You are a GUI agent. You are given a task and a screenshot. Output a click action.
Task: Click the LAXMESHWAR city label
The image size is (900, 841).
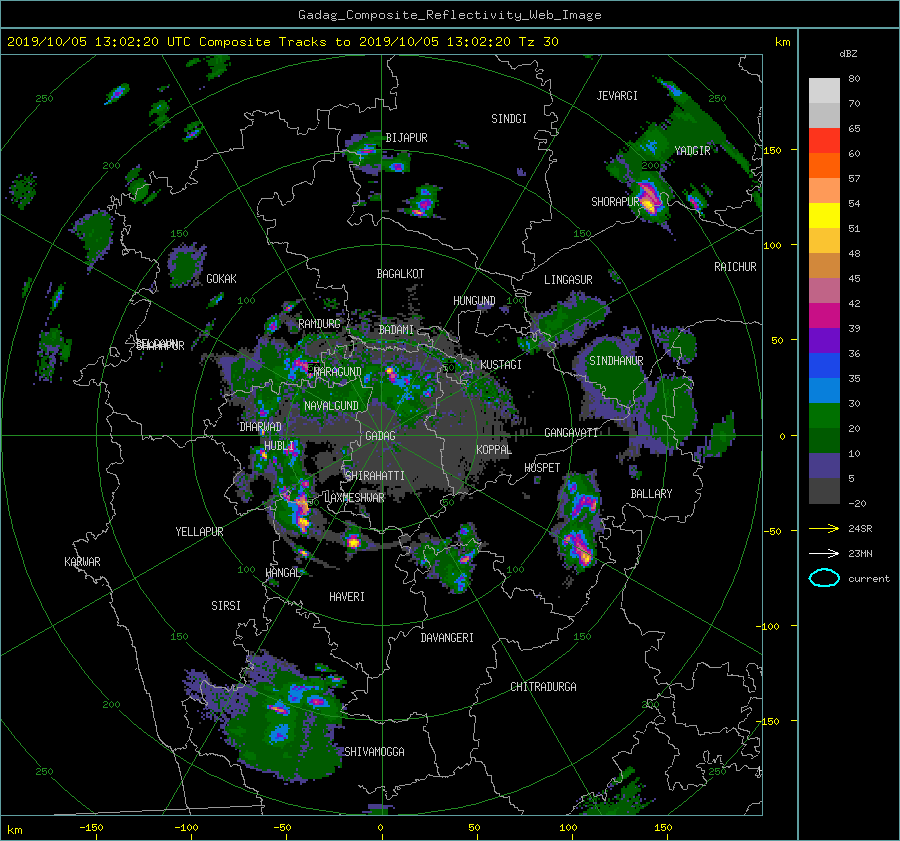[354, 498]
